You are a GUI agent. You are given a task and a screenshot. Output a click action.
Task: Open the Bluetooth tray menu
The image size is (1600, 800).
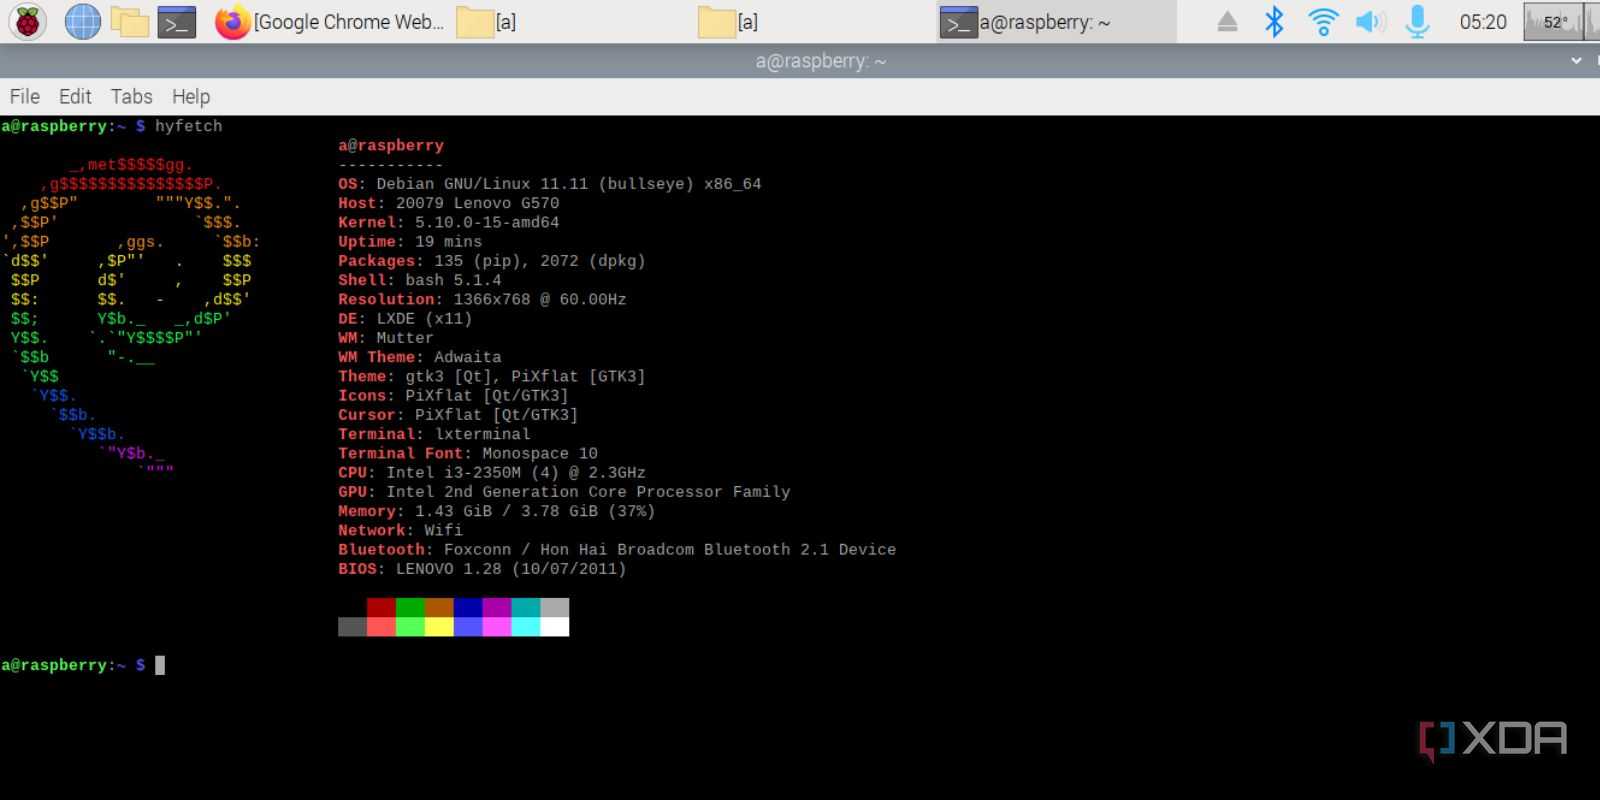point(1274,21)
